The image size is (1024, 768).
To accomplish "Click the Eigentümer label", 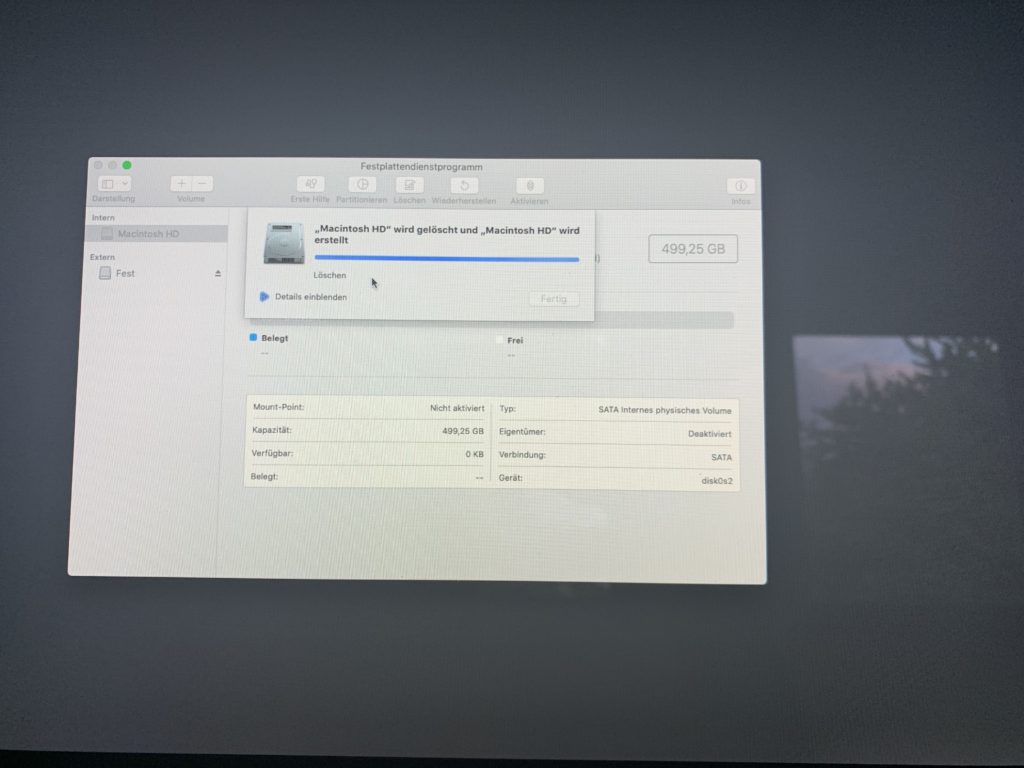I will [522, 432].
